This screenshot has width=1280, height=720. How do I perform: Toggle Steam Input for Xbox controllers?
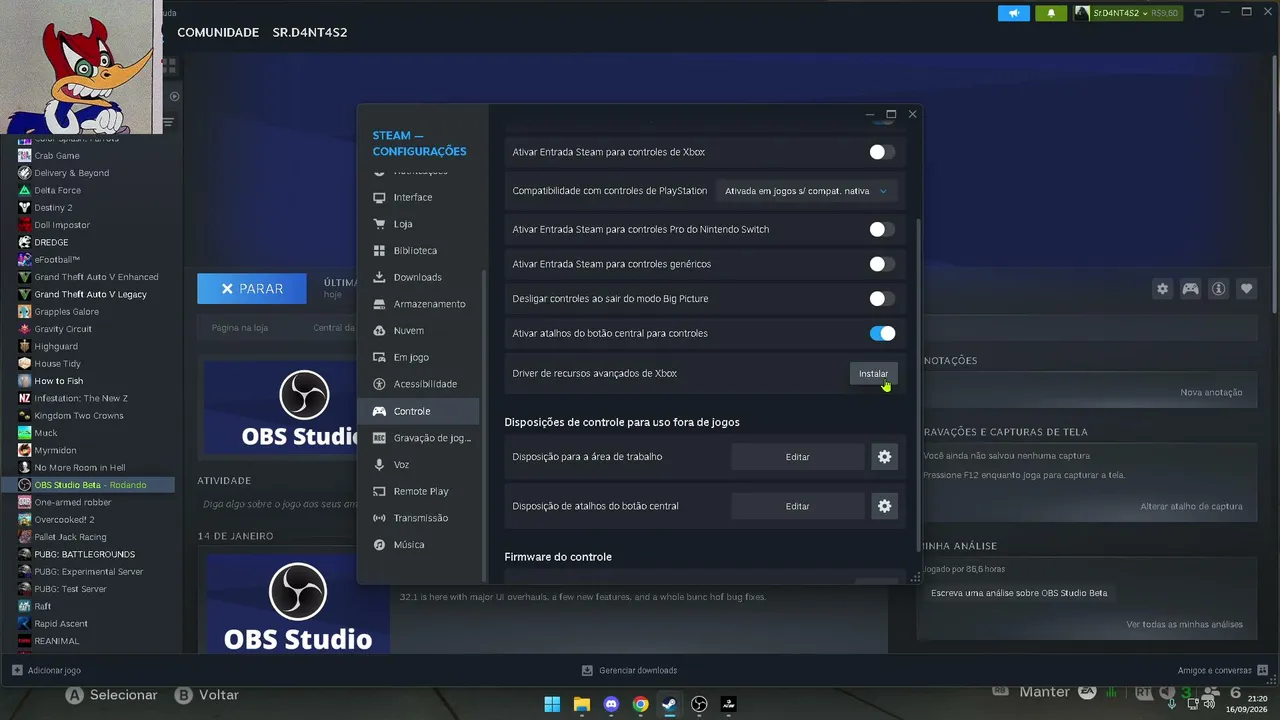pos(881,152)
